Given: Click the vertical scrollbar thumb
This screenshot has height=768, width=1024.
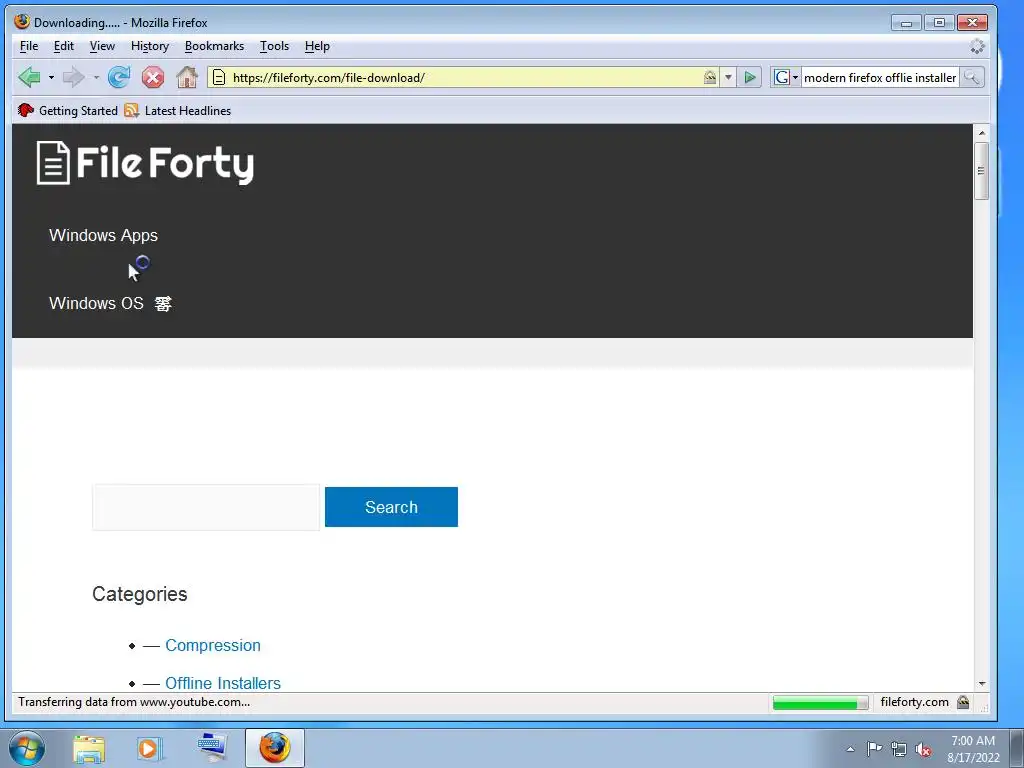Looking at the screenshot, I should 981,171.
